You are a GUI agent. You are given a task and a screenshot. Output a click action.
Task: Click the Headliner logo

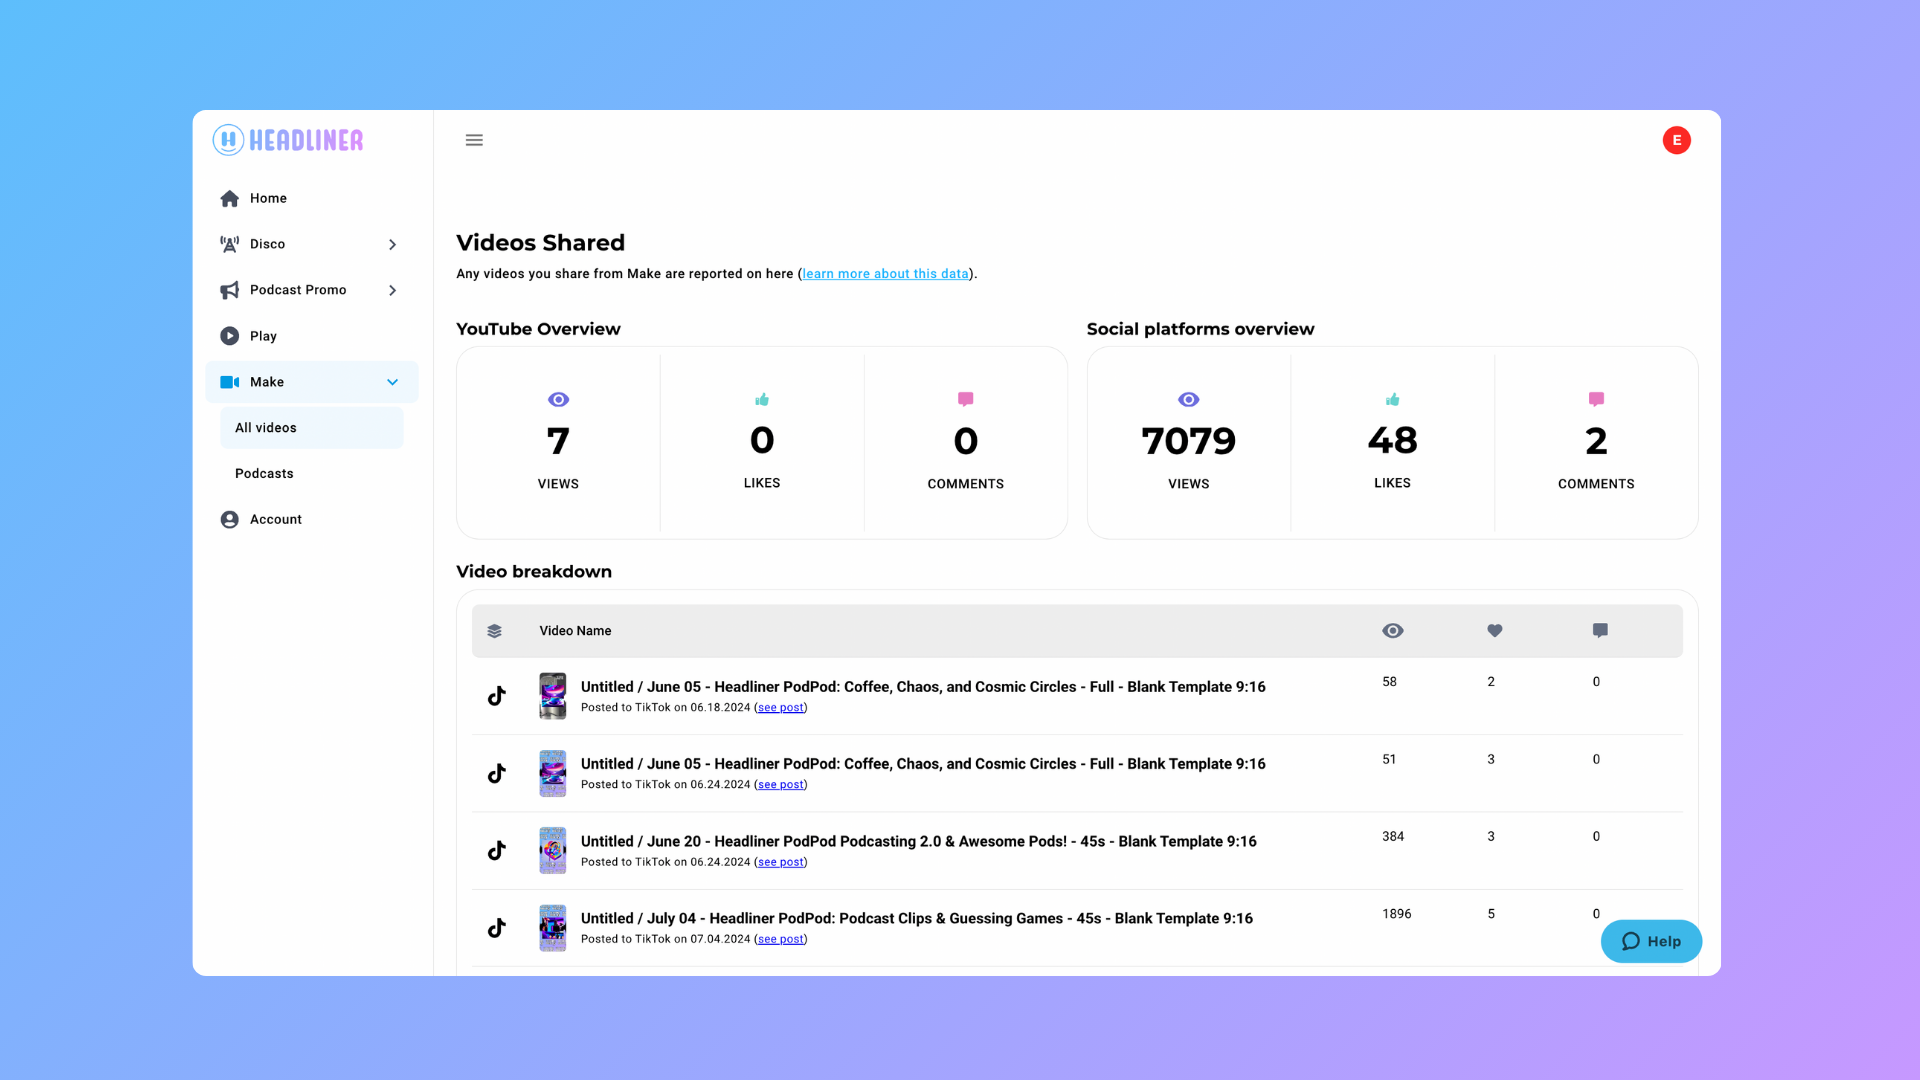tap(288, 140)
